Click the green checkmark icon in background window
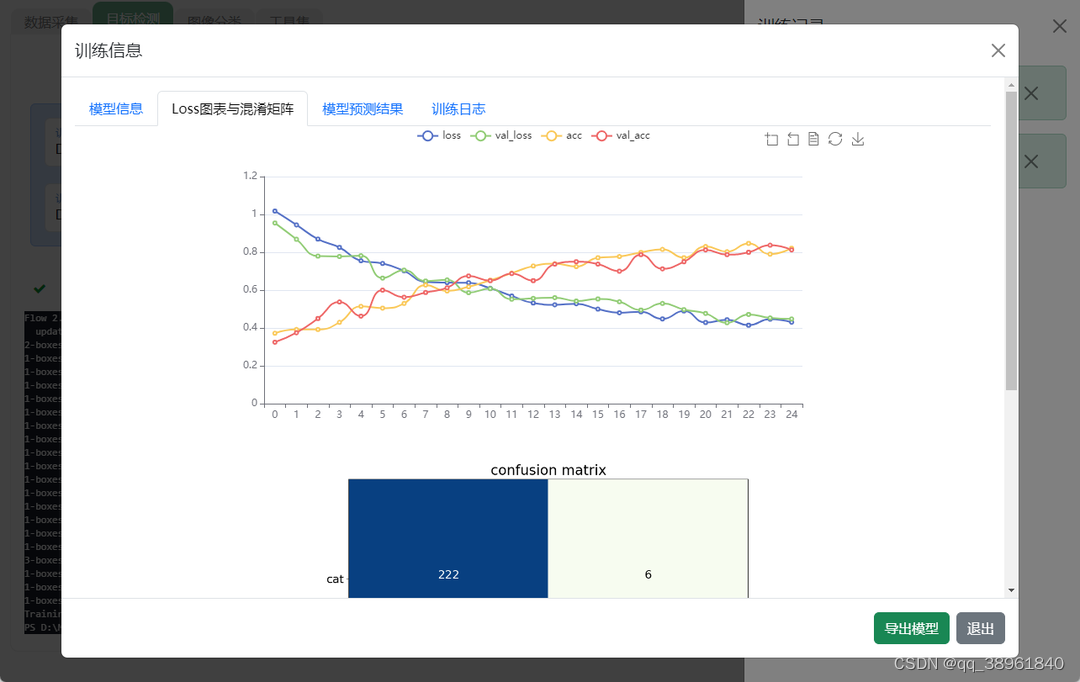 point(40,289)
